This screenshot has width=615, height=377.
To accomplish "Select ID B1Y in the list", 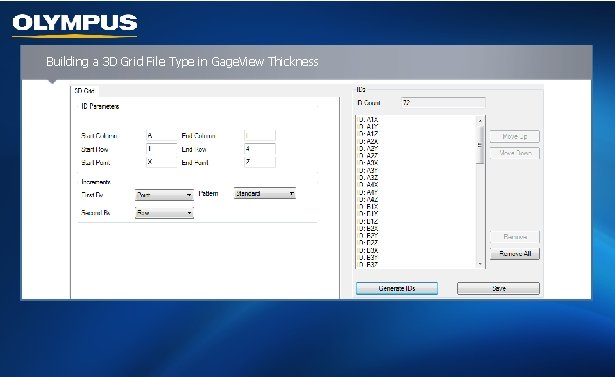I will coord(368,214).
